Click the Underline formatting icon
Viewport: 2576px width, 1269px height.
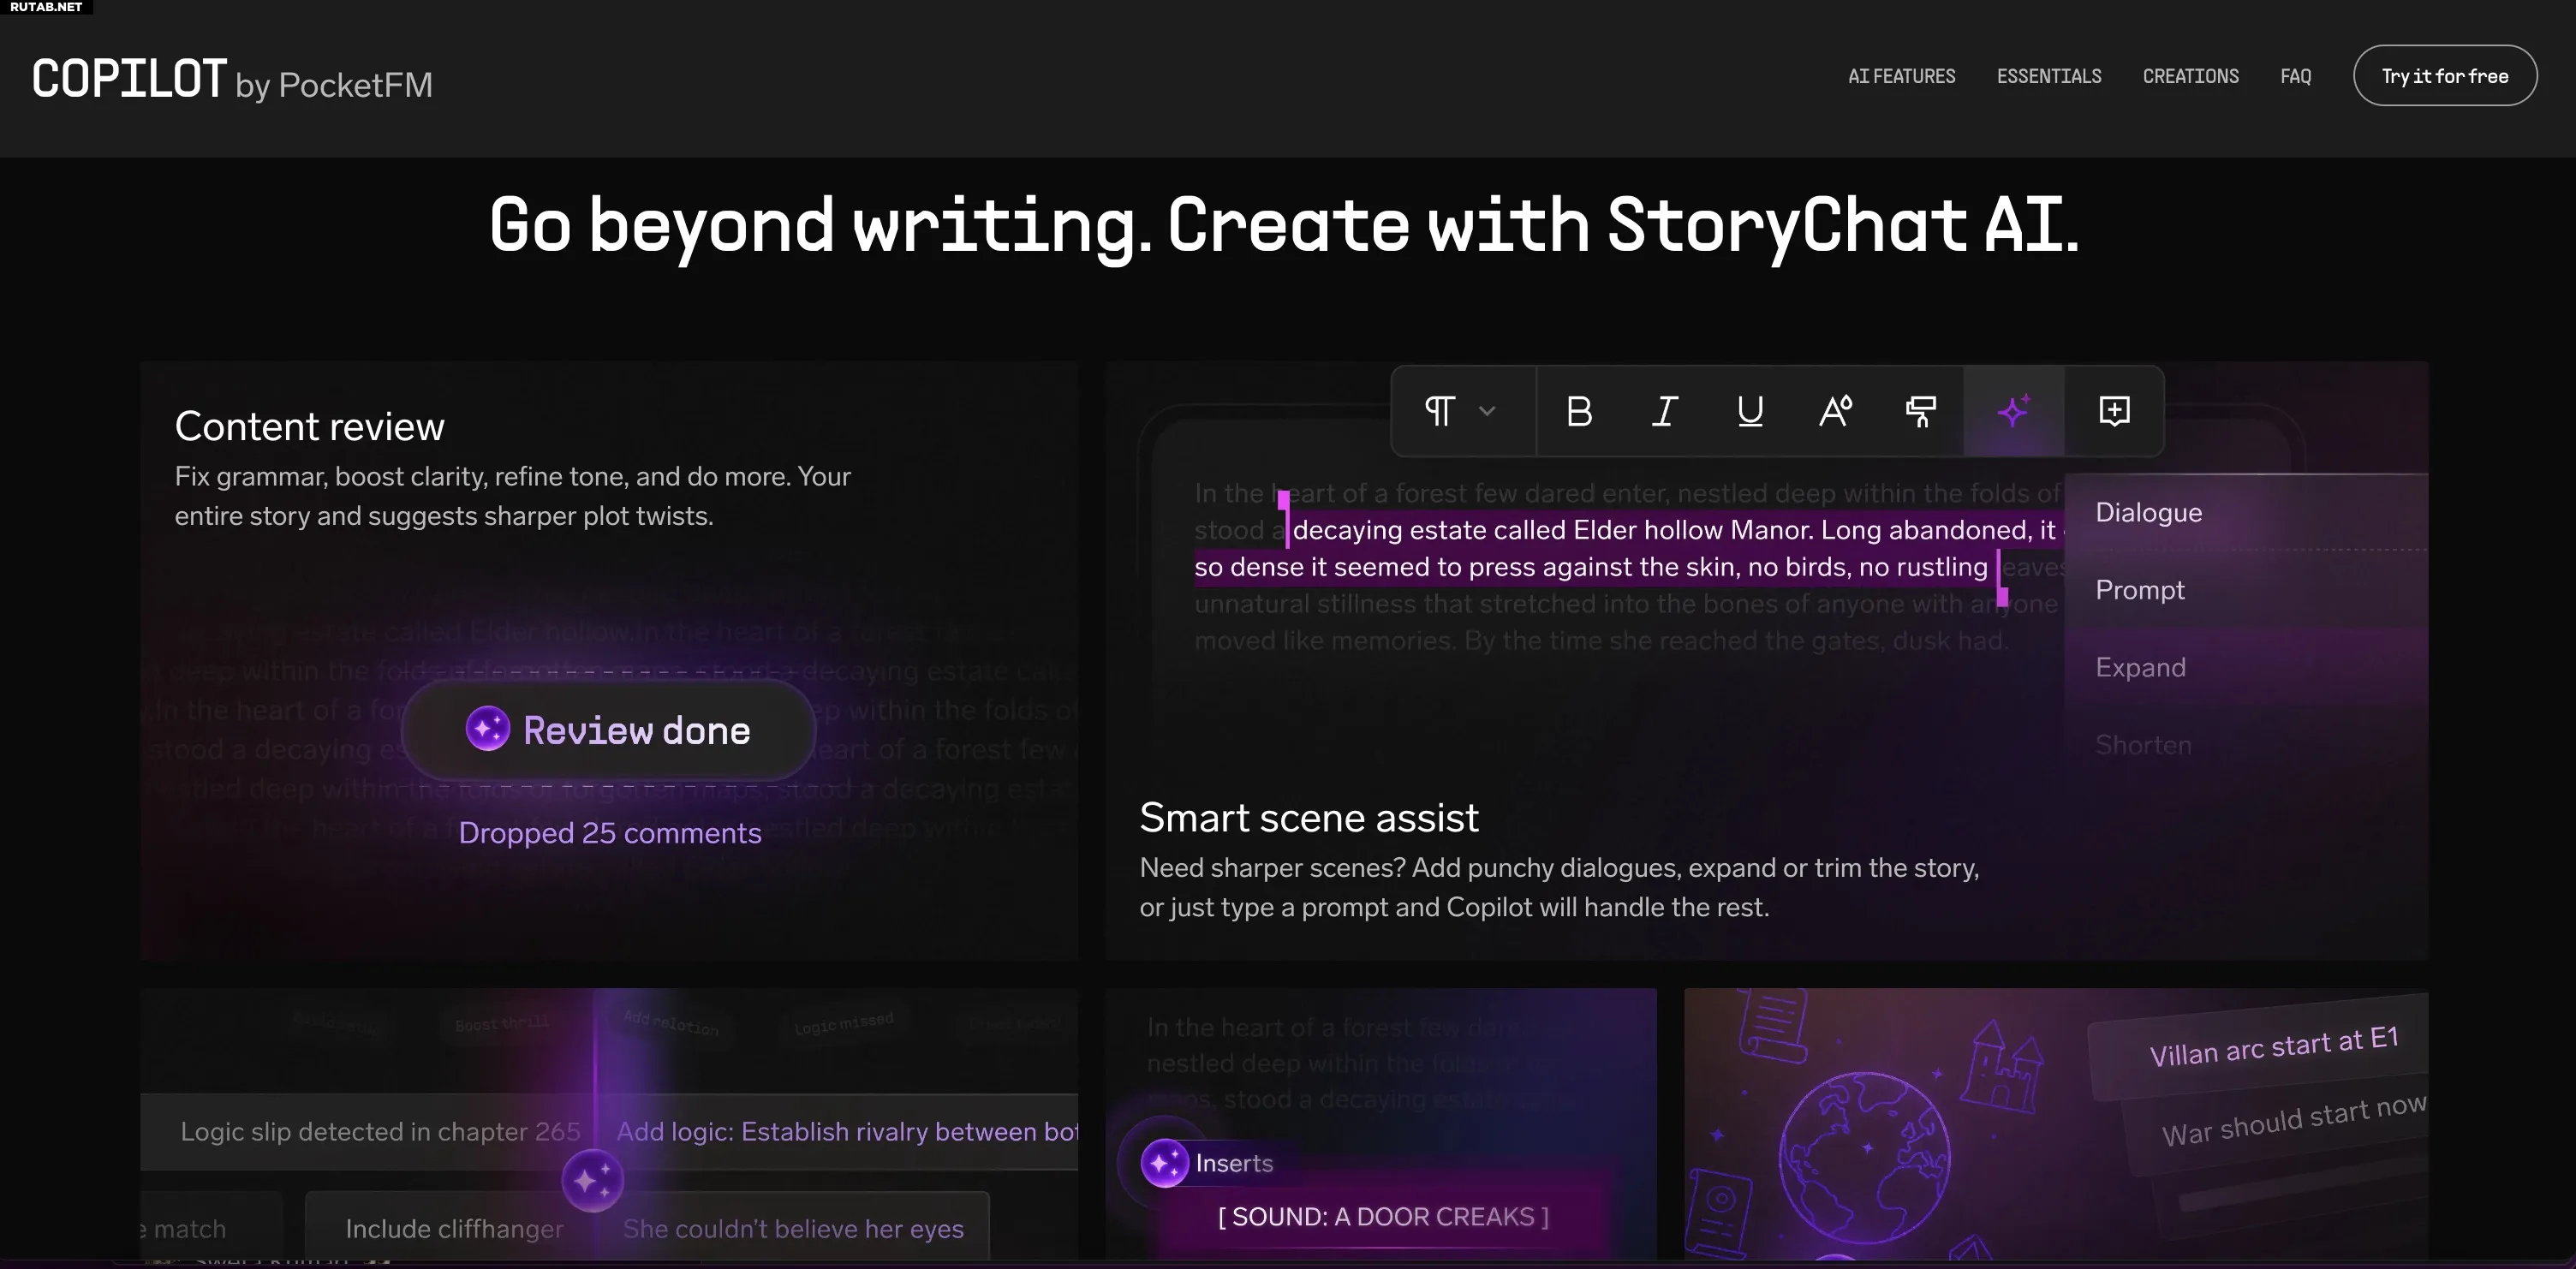(1750, 411)
